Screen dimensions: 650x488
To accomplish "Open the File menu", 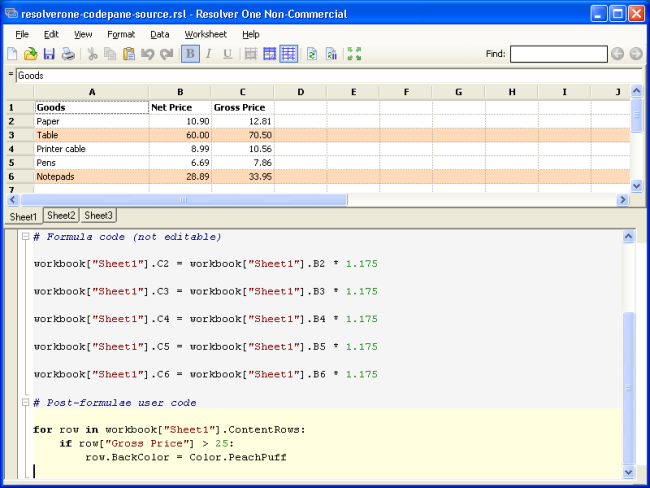I will click(x=22, y=34).
